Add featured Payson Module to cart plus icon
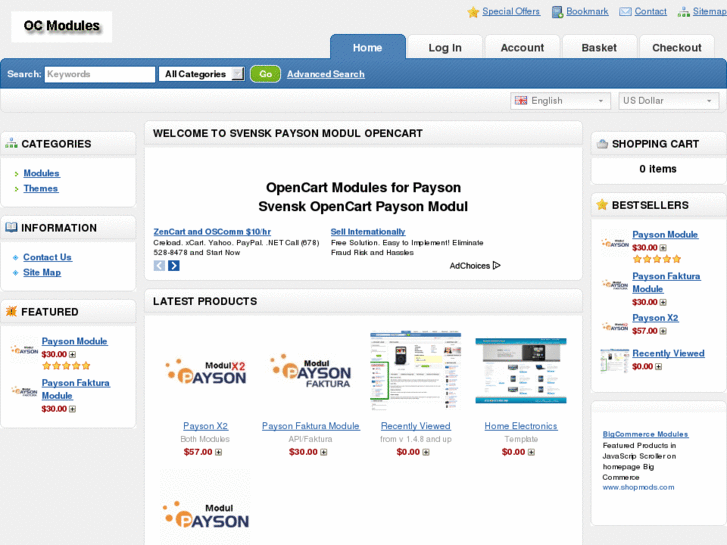The image size is (727, 545). click(72, 354)
